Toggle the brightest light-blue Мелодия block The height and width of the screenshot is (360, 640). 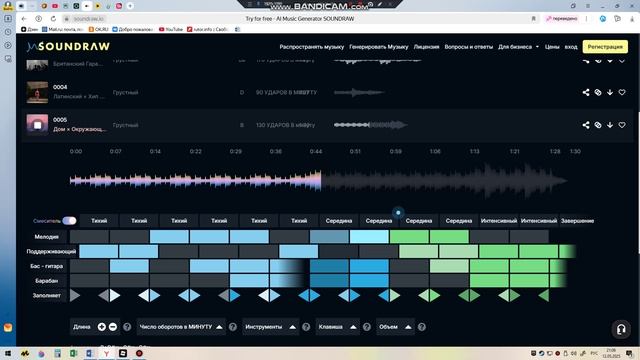click(x=369, y=237)
